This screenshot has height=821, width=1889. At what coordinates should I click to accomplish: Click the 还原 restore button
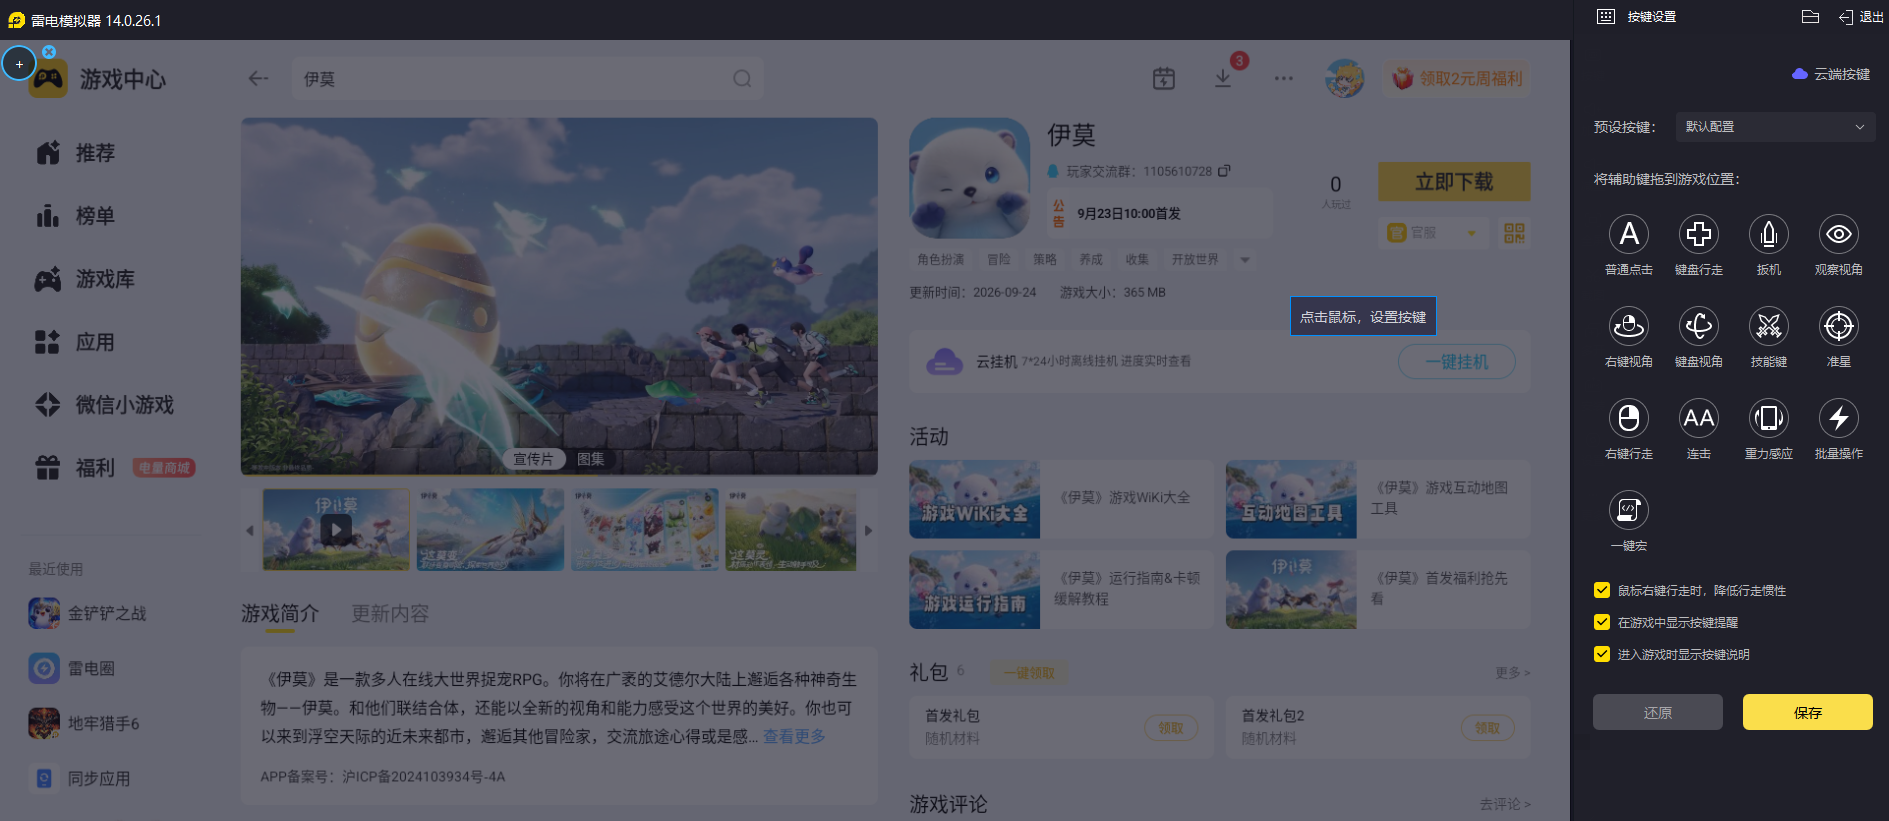point(1657,712)
